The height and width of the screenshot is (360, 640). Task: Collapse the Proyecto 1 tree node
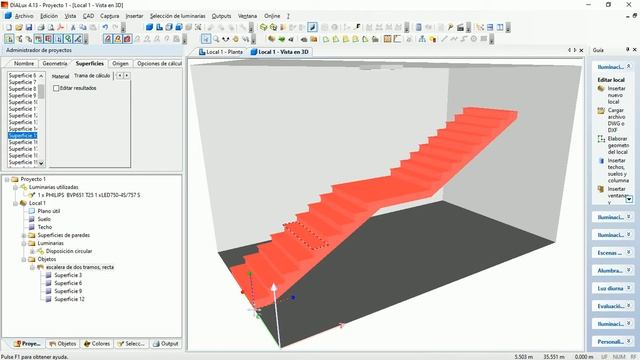point(7,179)
